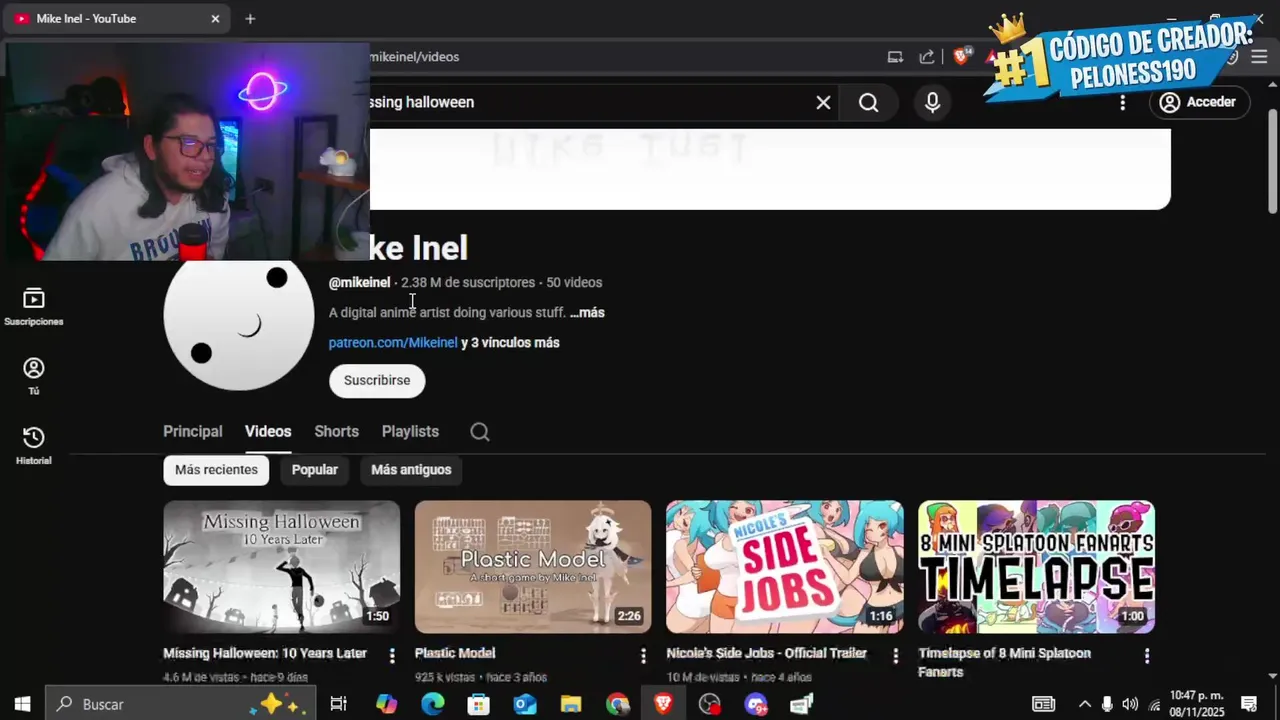Screen dimensions: 1280x720
Task: Click the Nicole's Side Jobs thumbnail
Action: [785, 567]
